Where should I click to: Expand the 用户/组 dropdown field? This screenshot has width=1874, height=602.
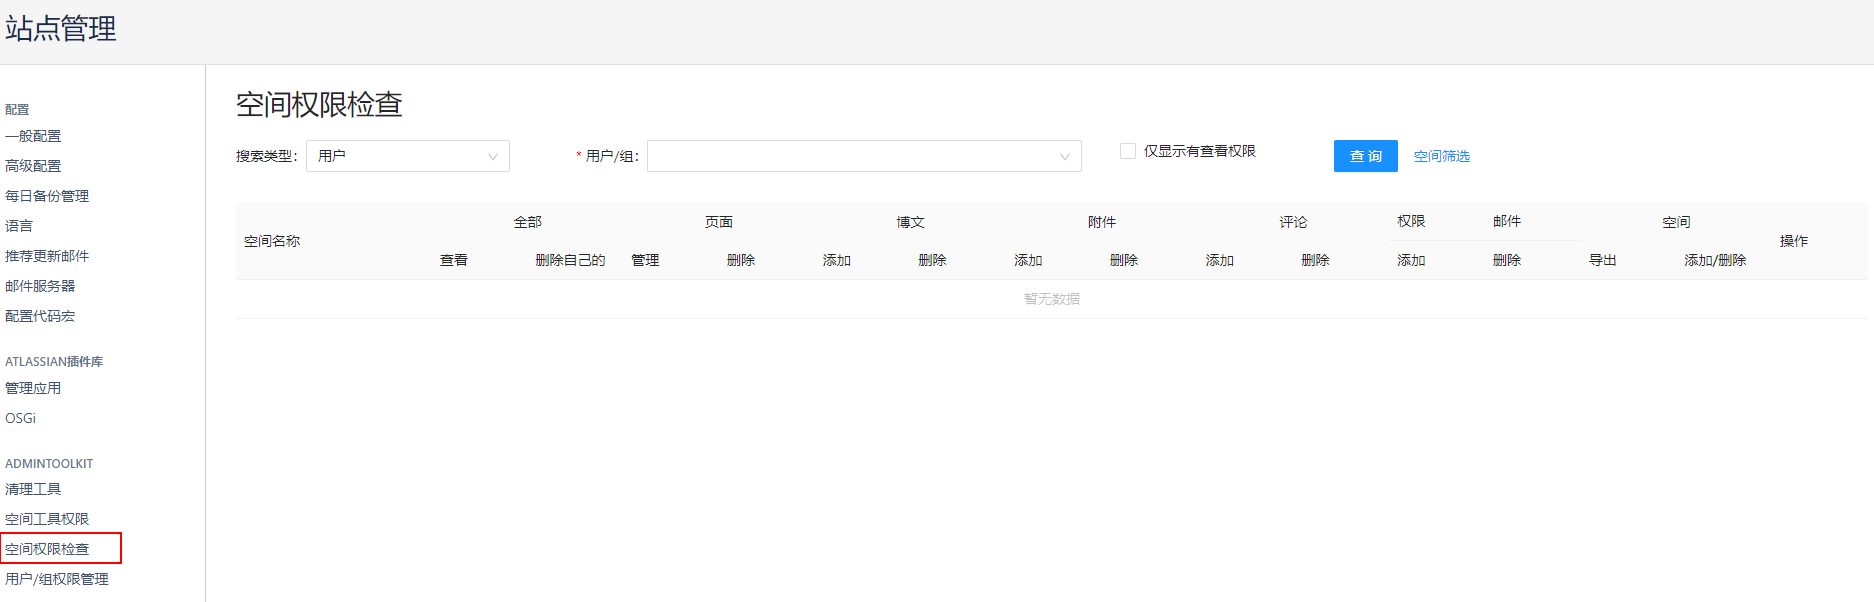point(863,156)
